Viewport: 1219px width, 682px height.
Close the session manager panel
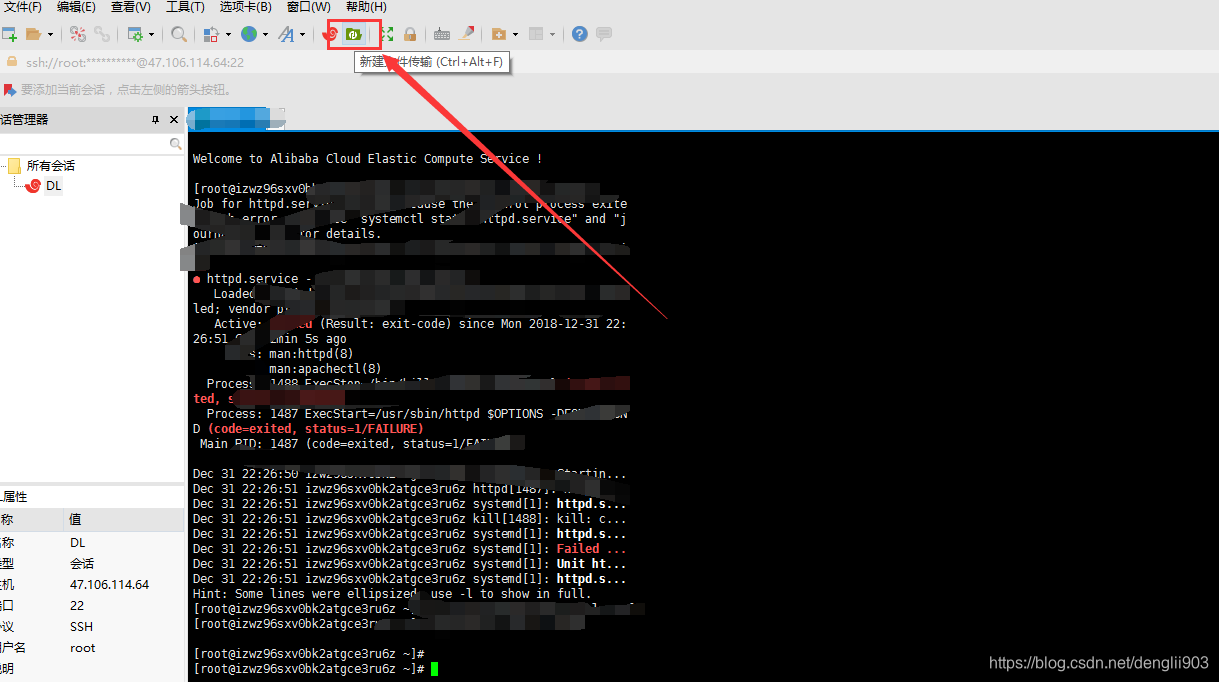pyautogui.click(x=174, y=120)
